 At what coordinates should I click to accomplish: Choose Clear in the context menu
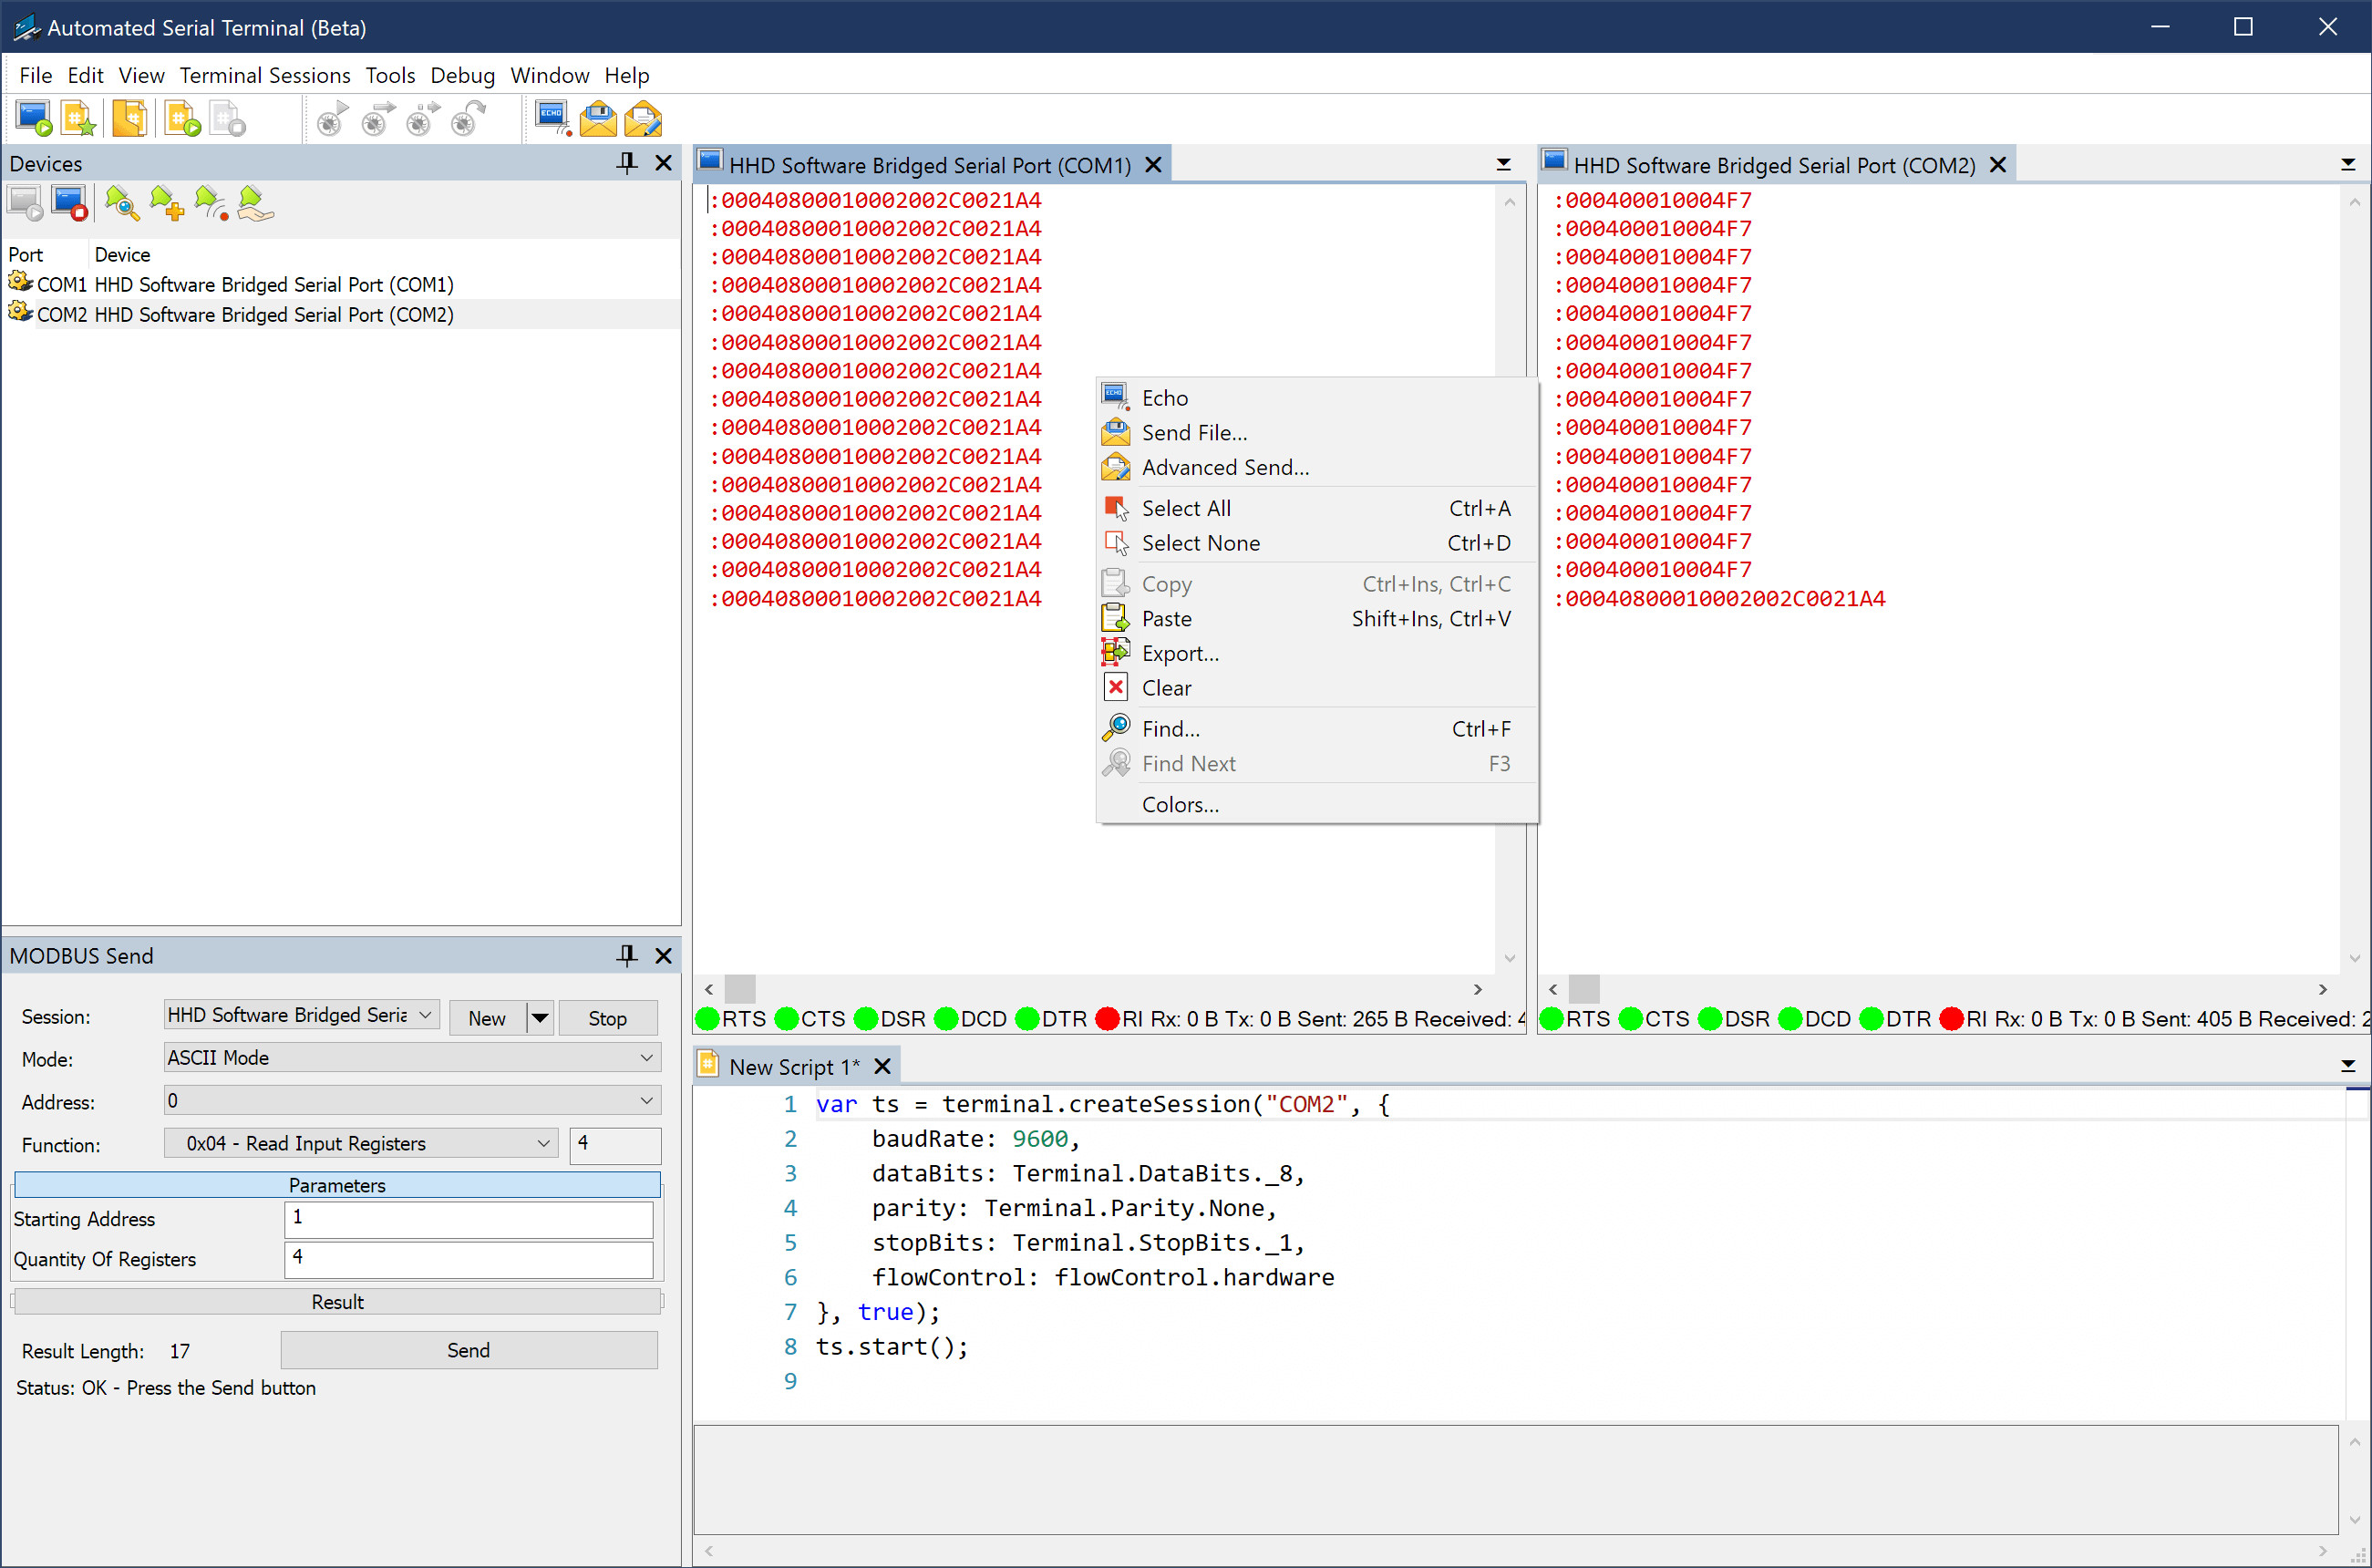pyautogui.click(x=1317, y=689)
